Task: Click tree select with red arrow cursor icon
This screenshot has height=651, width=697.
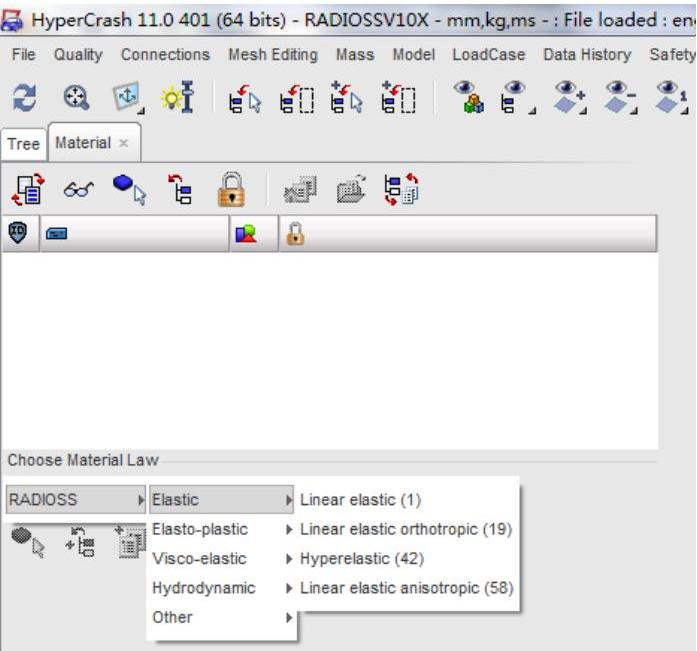Action: tap(244, 98)
